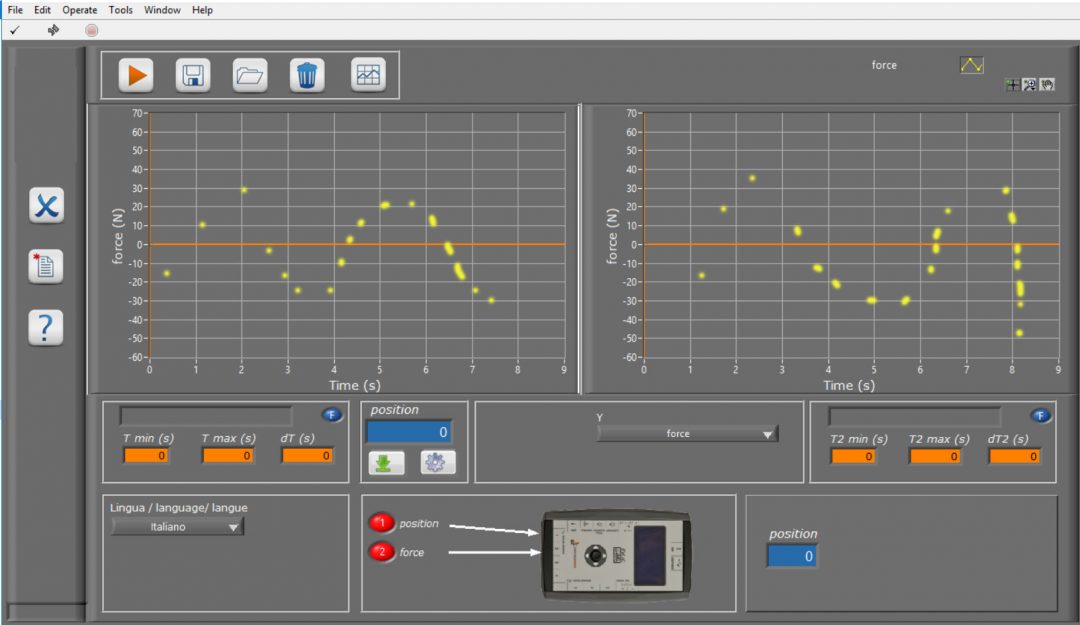Open a saved file via the folder icon
This screenshot has width=1080, height=625.
click(x=250, y=75)
